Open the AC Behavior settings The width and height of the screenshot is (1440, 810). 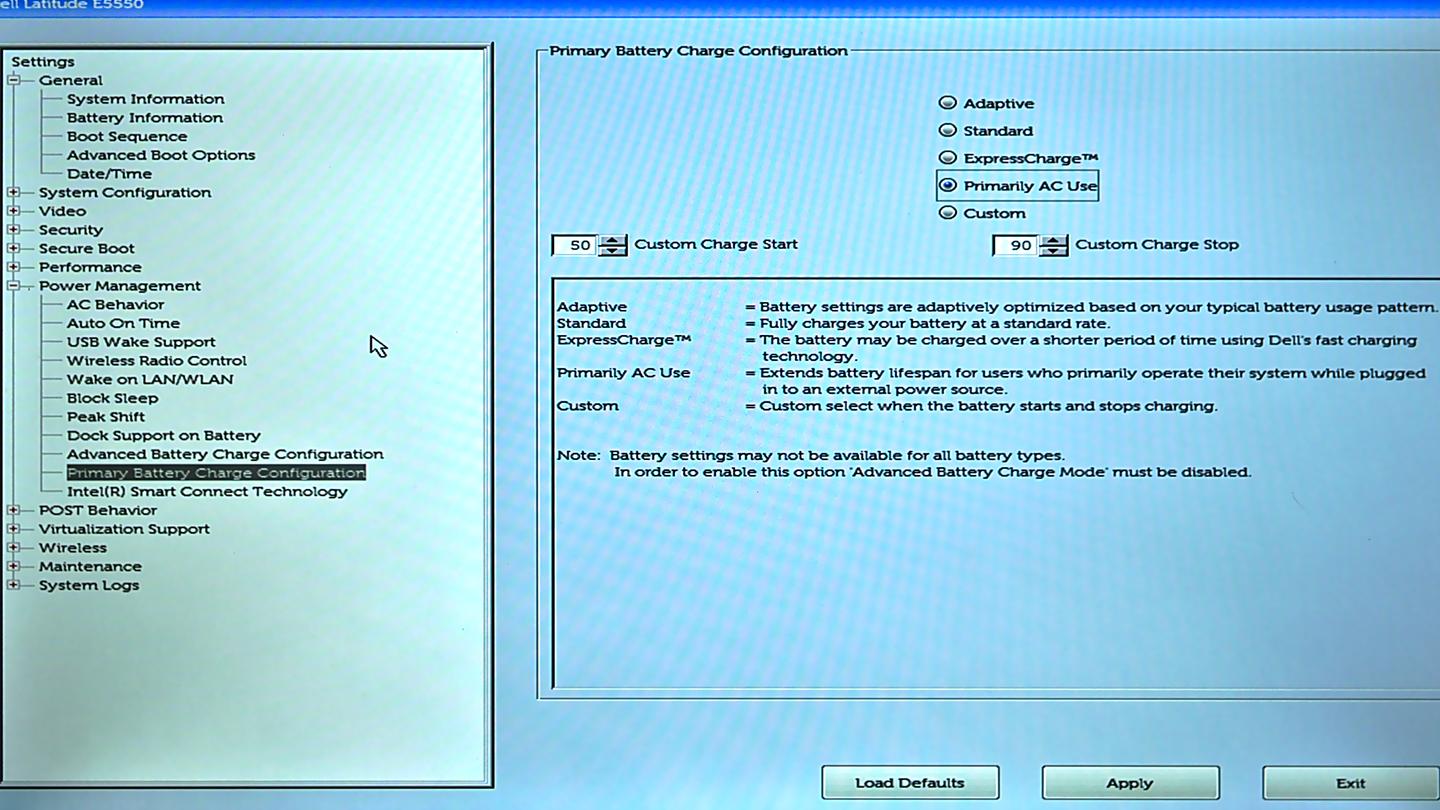[x=115, y=304]
